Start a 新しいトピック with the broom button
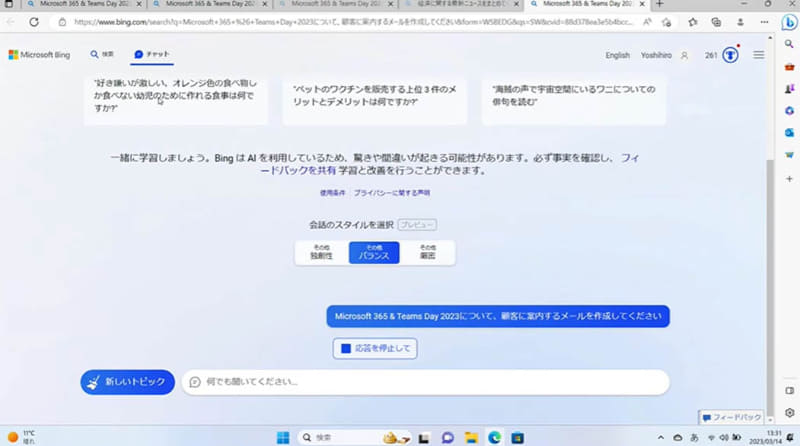Image resolution: width=800 pixels, height=446 pixels. 128,382
